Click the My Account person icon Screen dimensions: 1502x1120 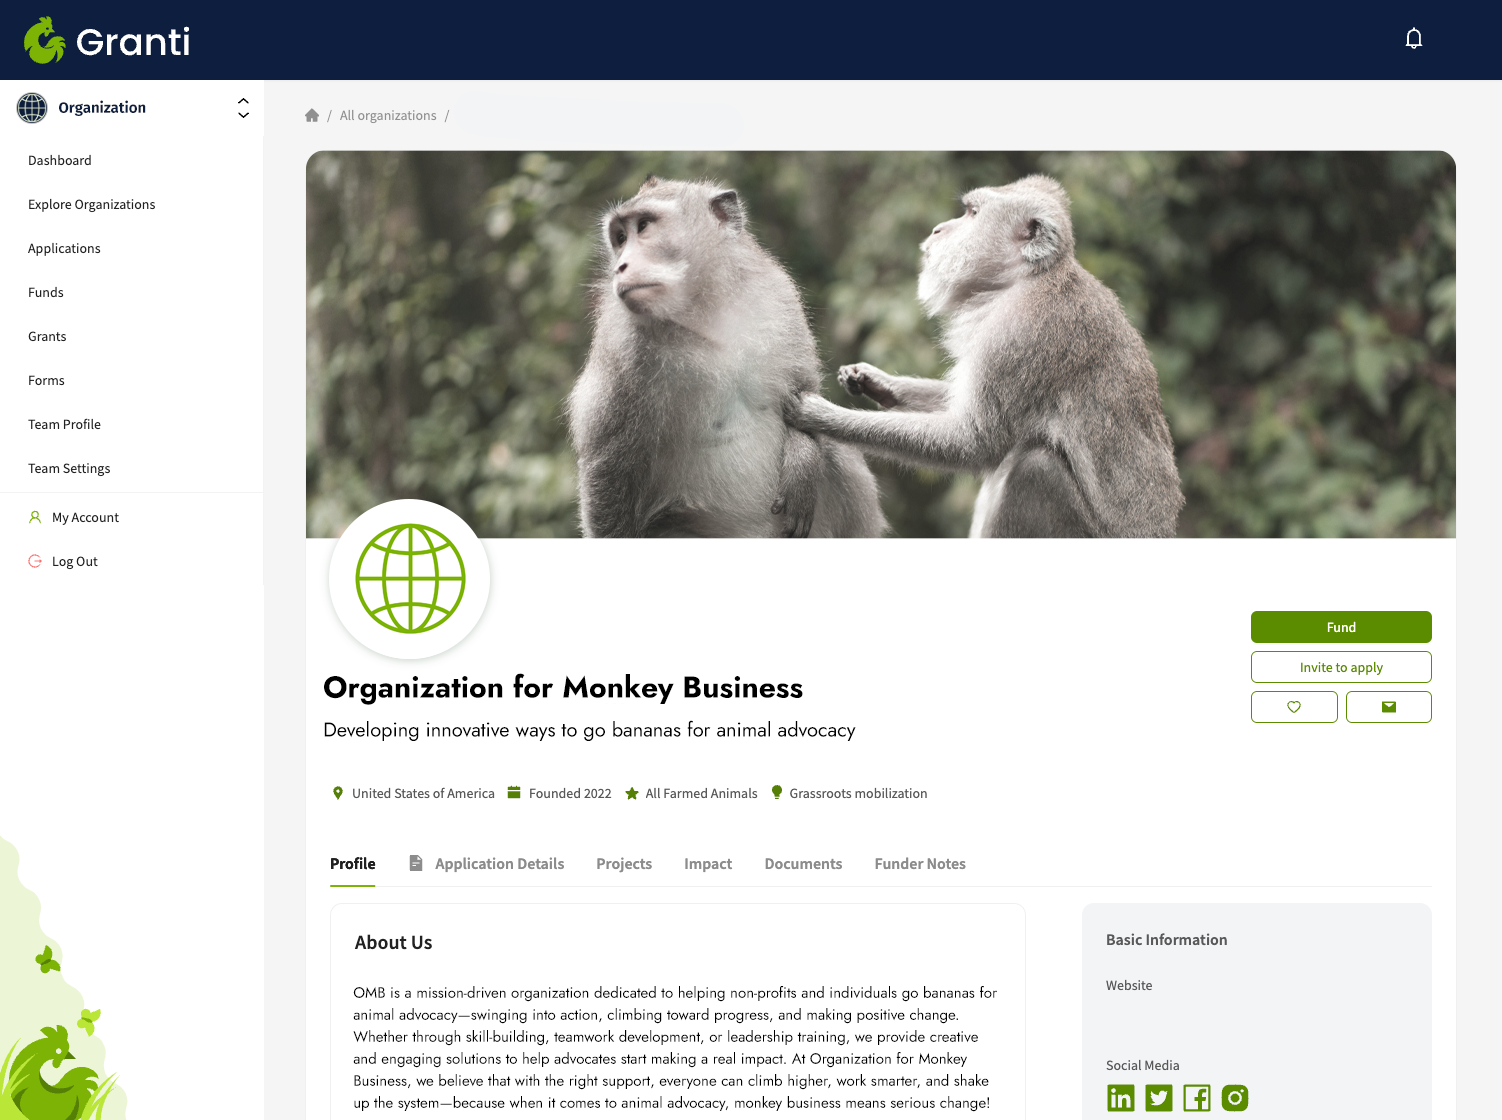tap(35, 517)
